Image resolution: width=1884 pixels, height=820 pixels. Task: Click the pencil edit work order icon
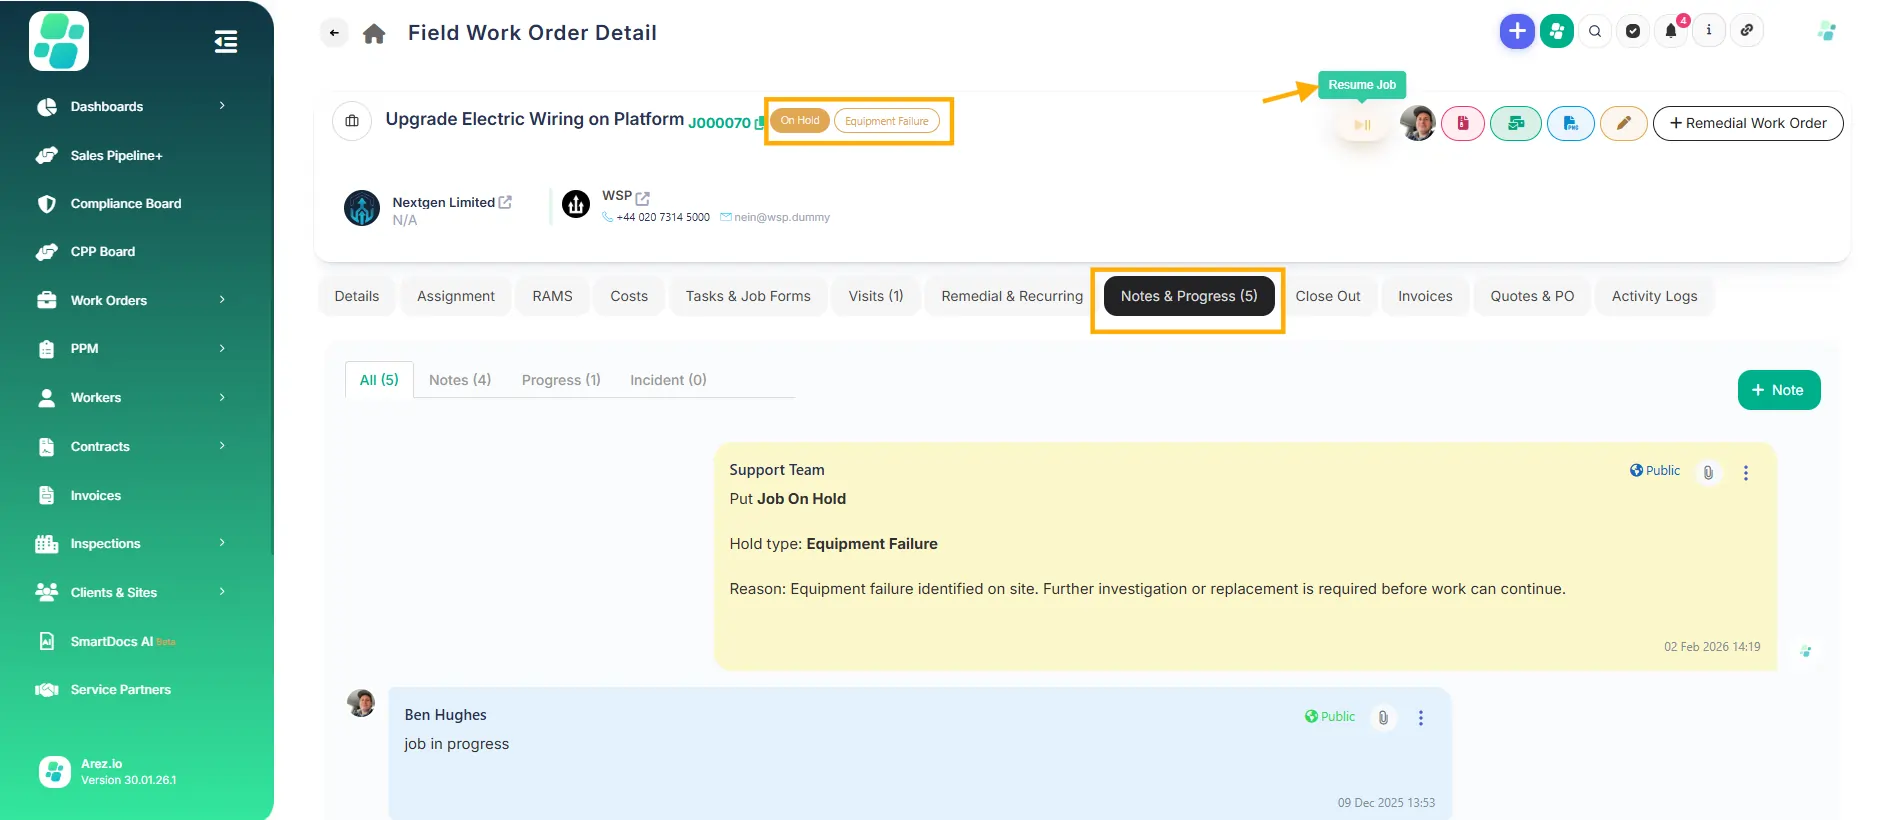coord(1623,123)
